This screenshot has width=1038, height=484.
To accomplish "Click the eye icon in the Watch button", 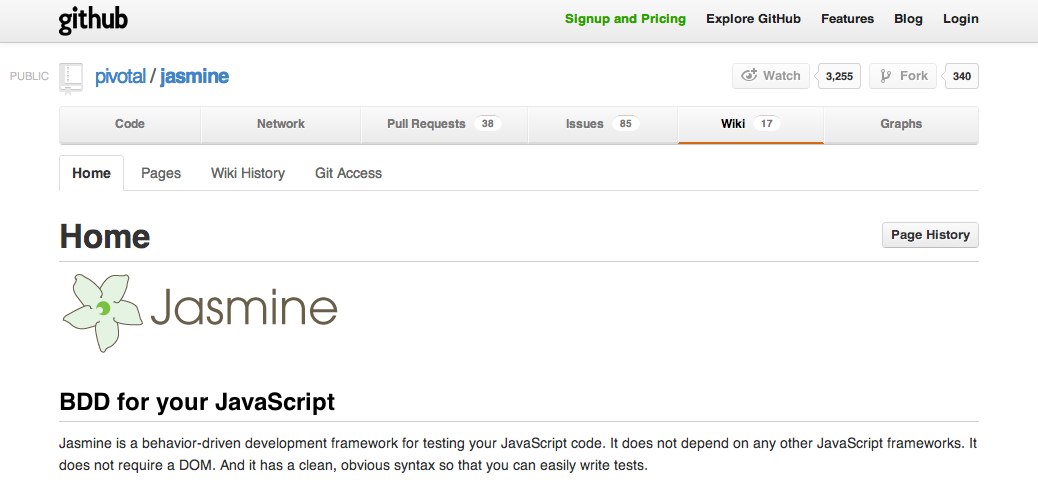I will tap(749, 75).
